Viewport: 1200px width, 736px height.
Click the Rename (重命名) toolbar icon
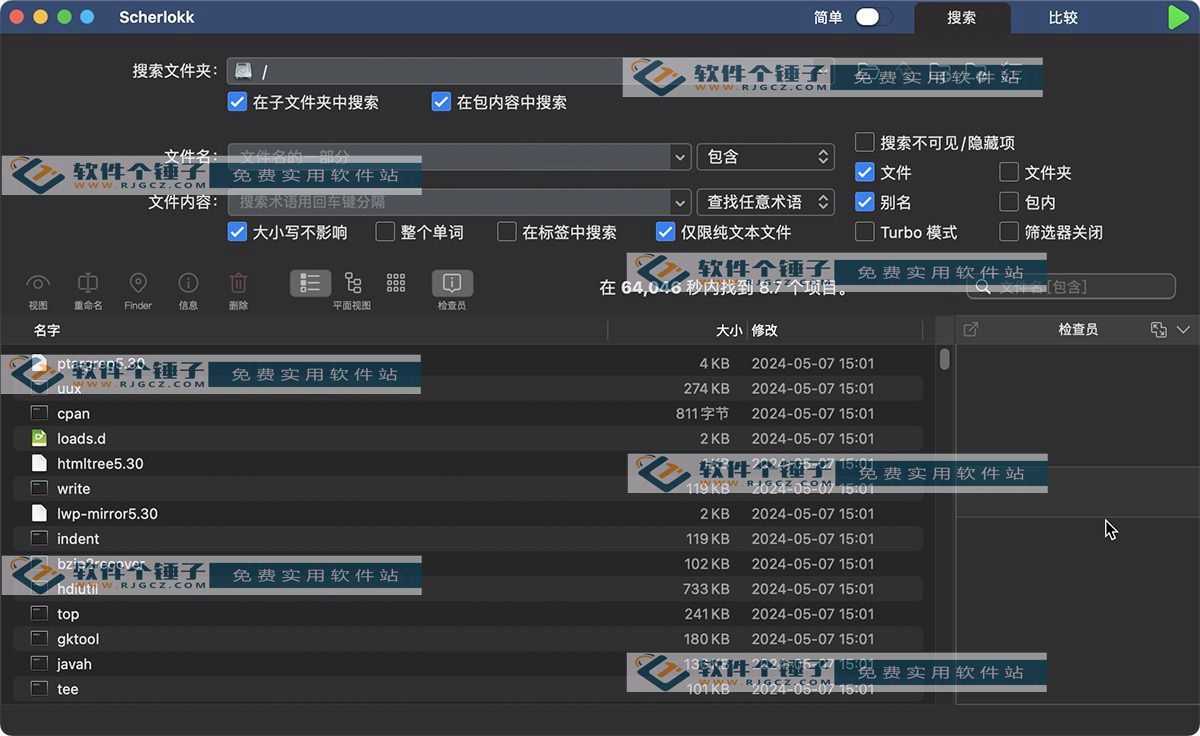point(88,283)
